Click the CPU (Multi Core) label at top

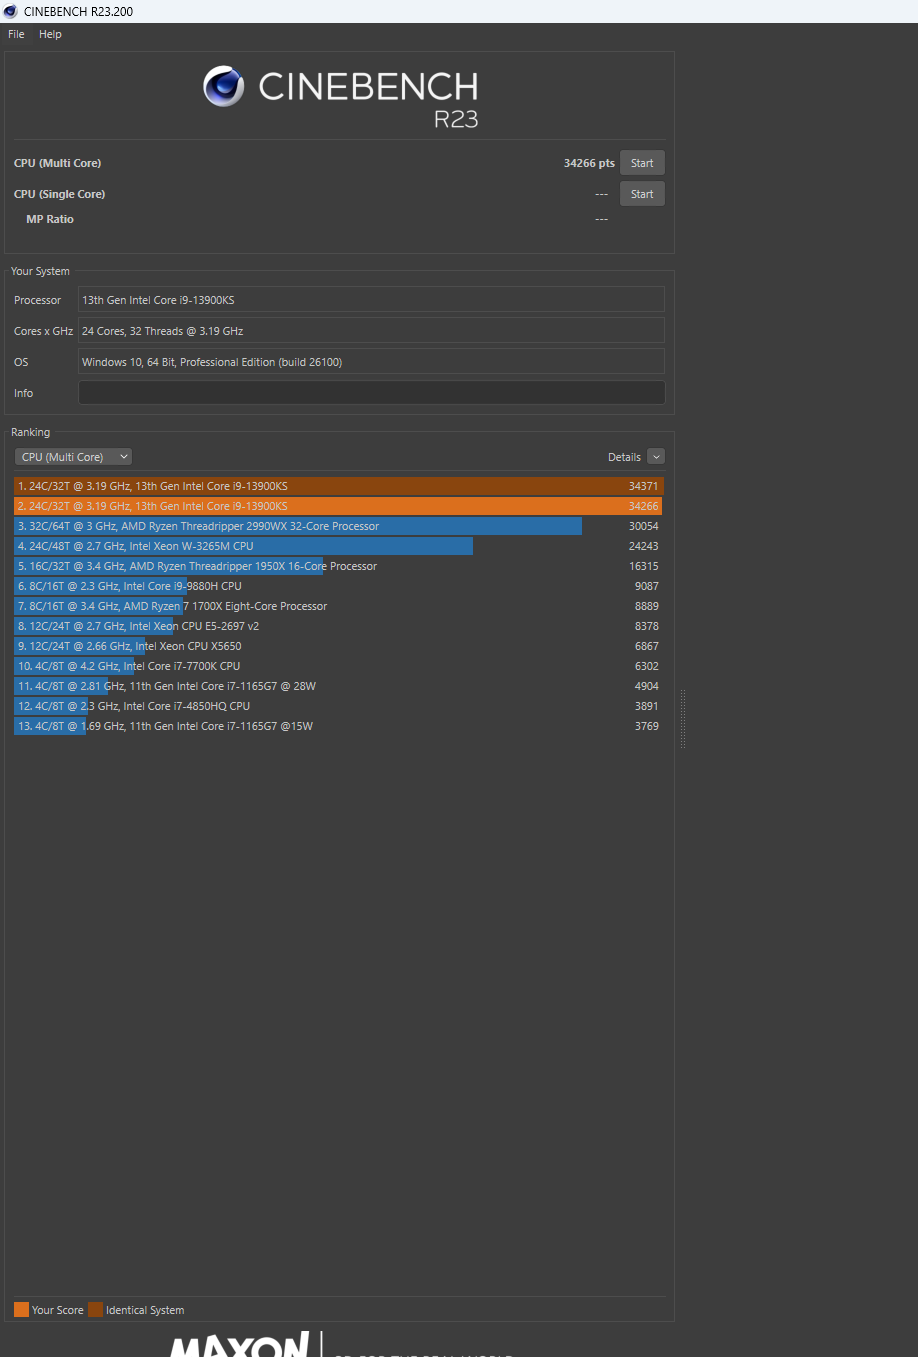click(57, 163)
